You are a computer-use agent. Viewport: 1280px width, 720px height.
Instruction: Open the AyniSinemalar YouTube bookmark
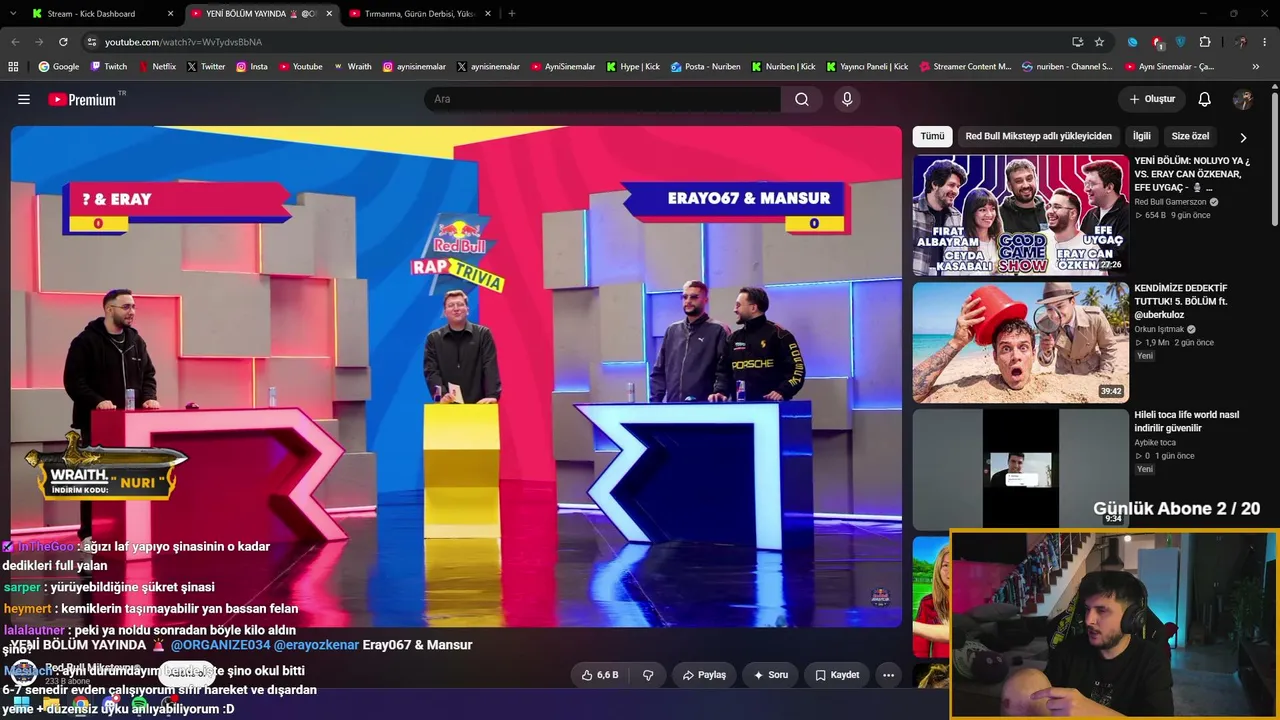(x=563, y=67)
